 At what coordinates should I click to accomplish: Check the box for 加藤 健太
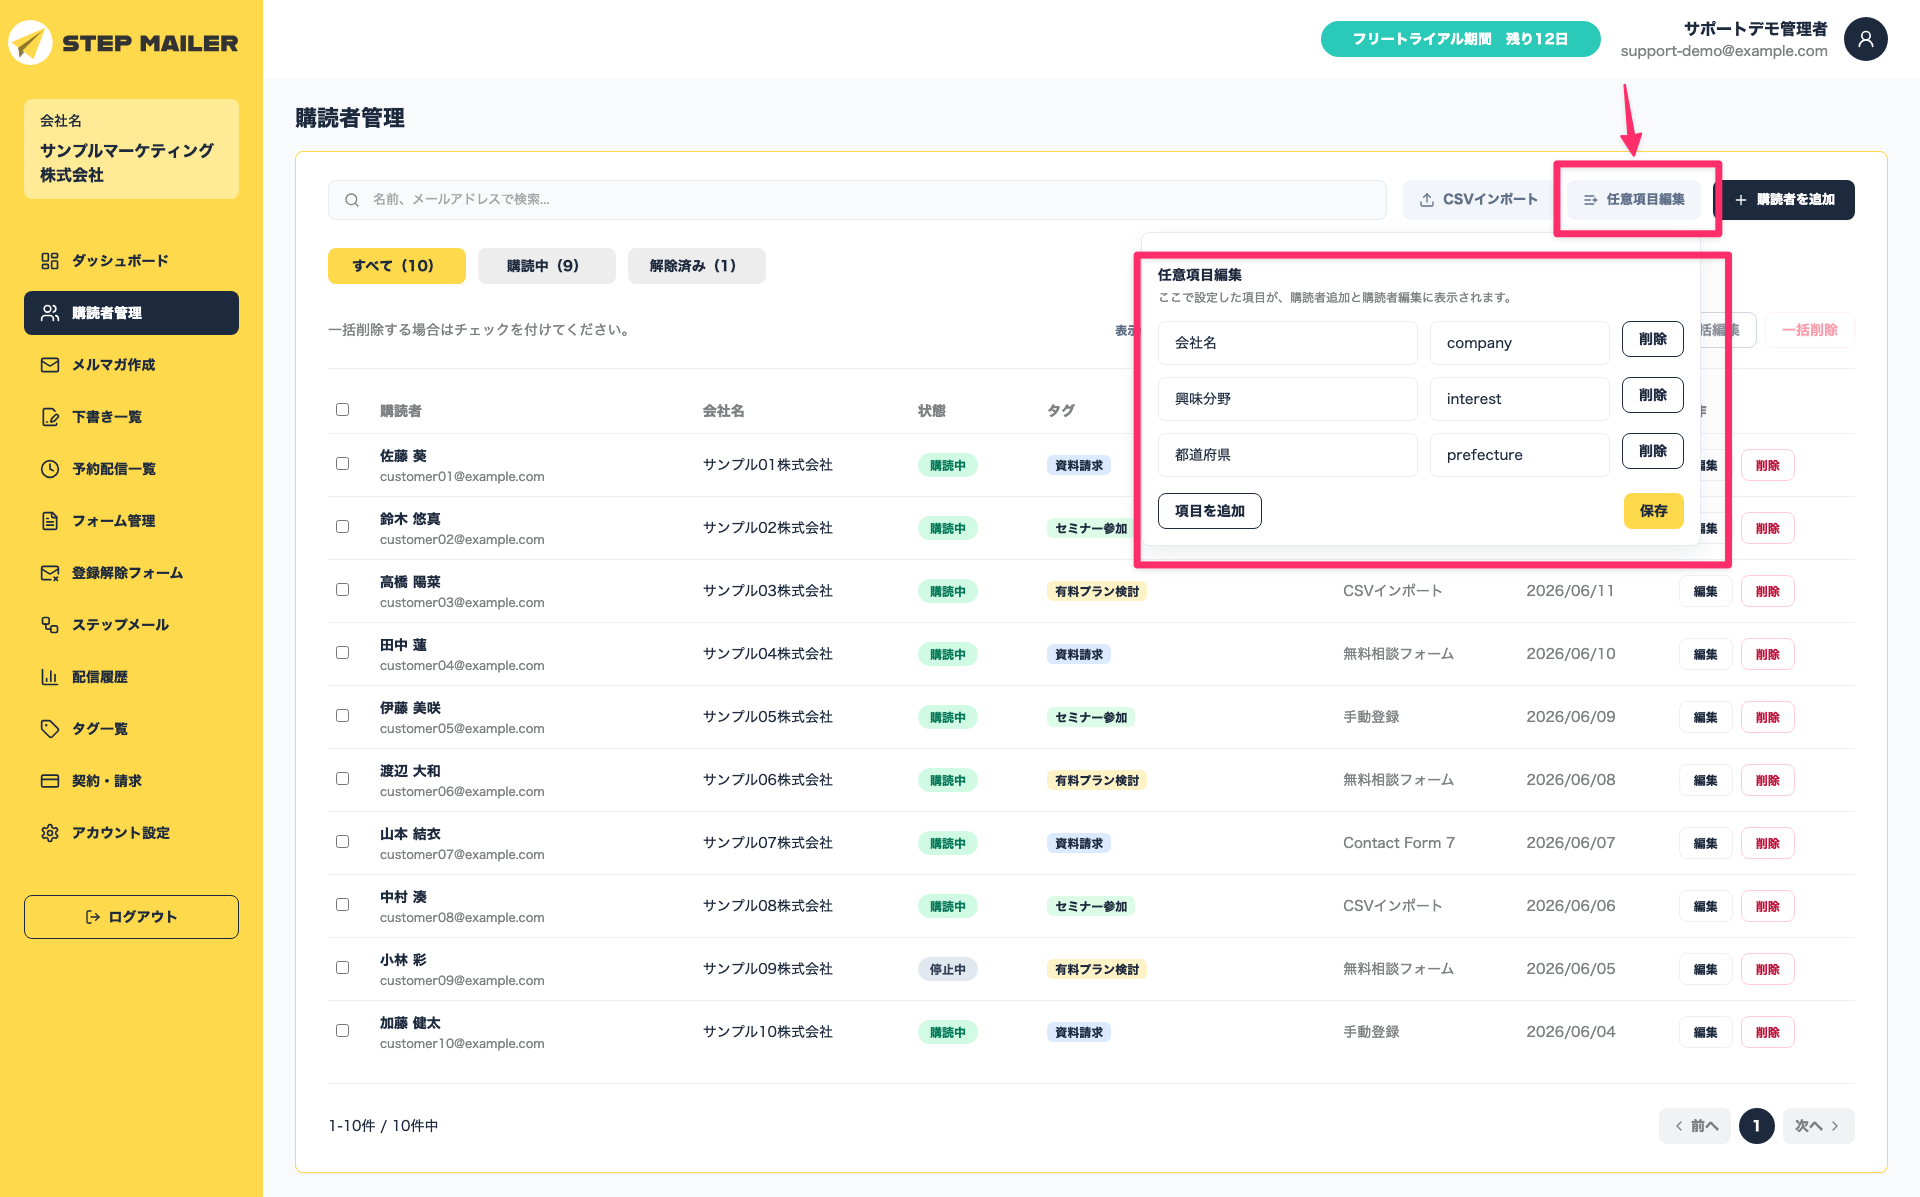click(342, 1031)
